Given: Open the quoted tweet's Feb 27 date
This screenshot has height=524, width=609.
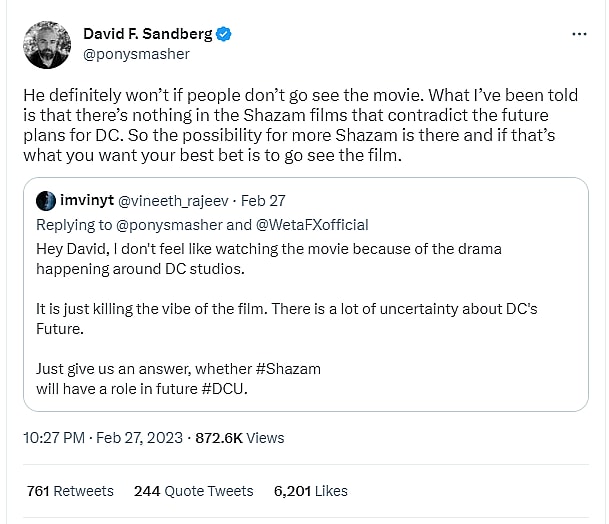Looking at the screenshot, I should point(266,202).
